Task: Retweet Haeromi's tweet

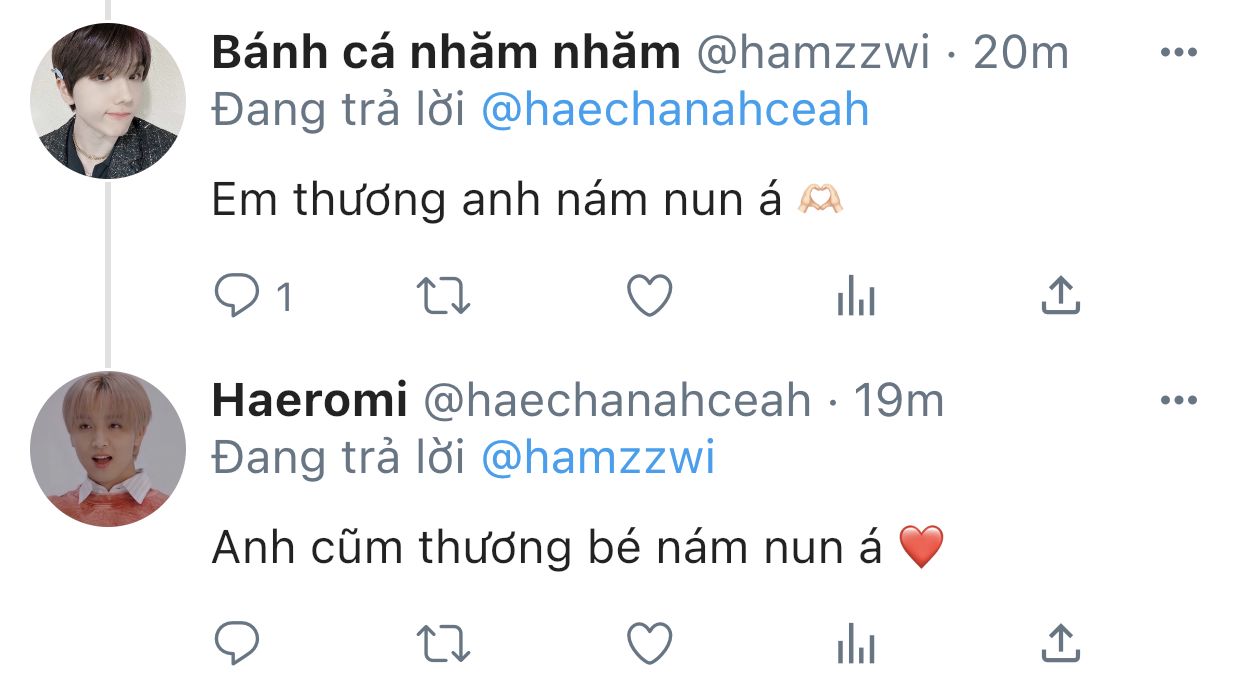Action: pos(443,644)
